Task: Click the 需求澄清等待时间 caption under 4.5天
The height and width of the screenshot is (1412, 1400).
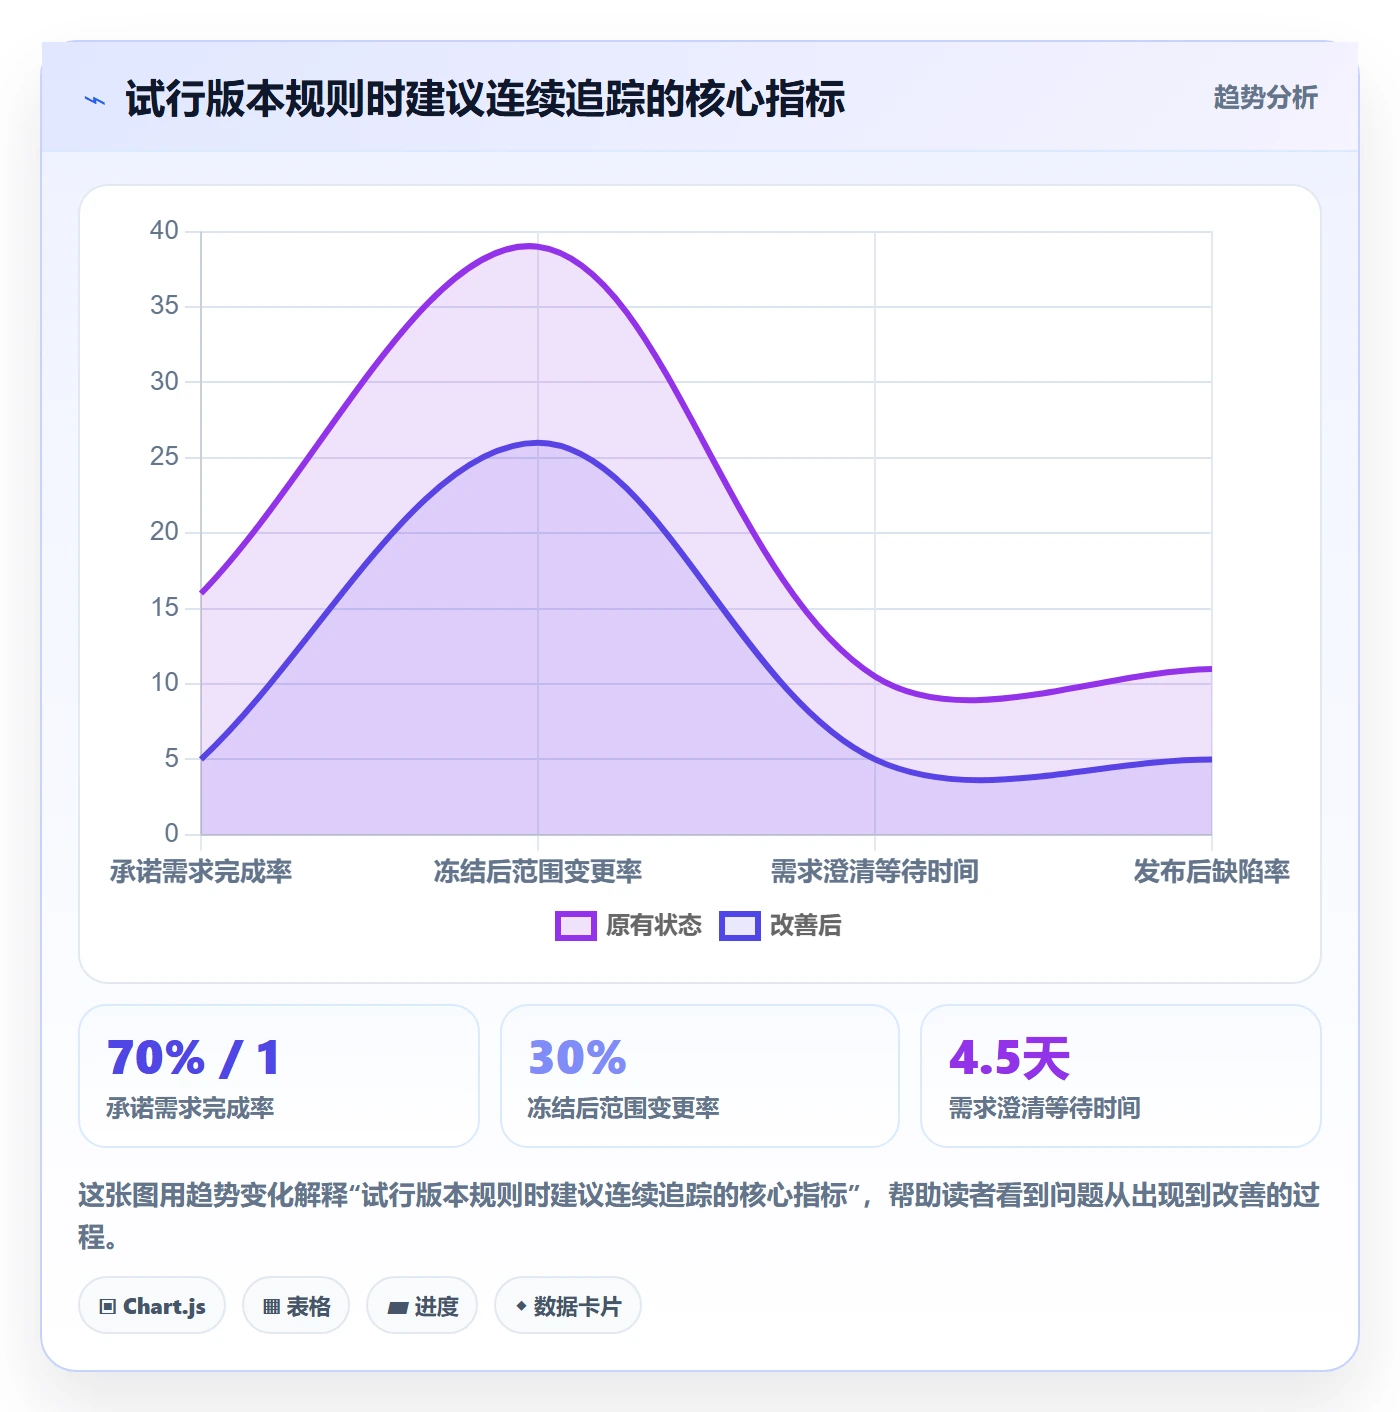Action: (x=1045, y=1108)
